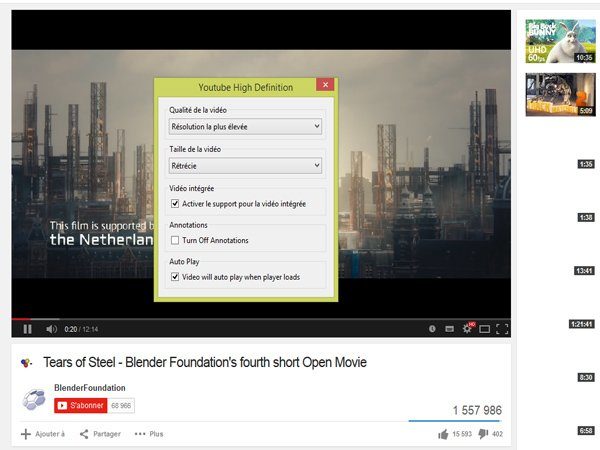Open the Qualité de la vidéo dropdown
The height and width of the screenshot is (450, 600).
pos(245,126)
